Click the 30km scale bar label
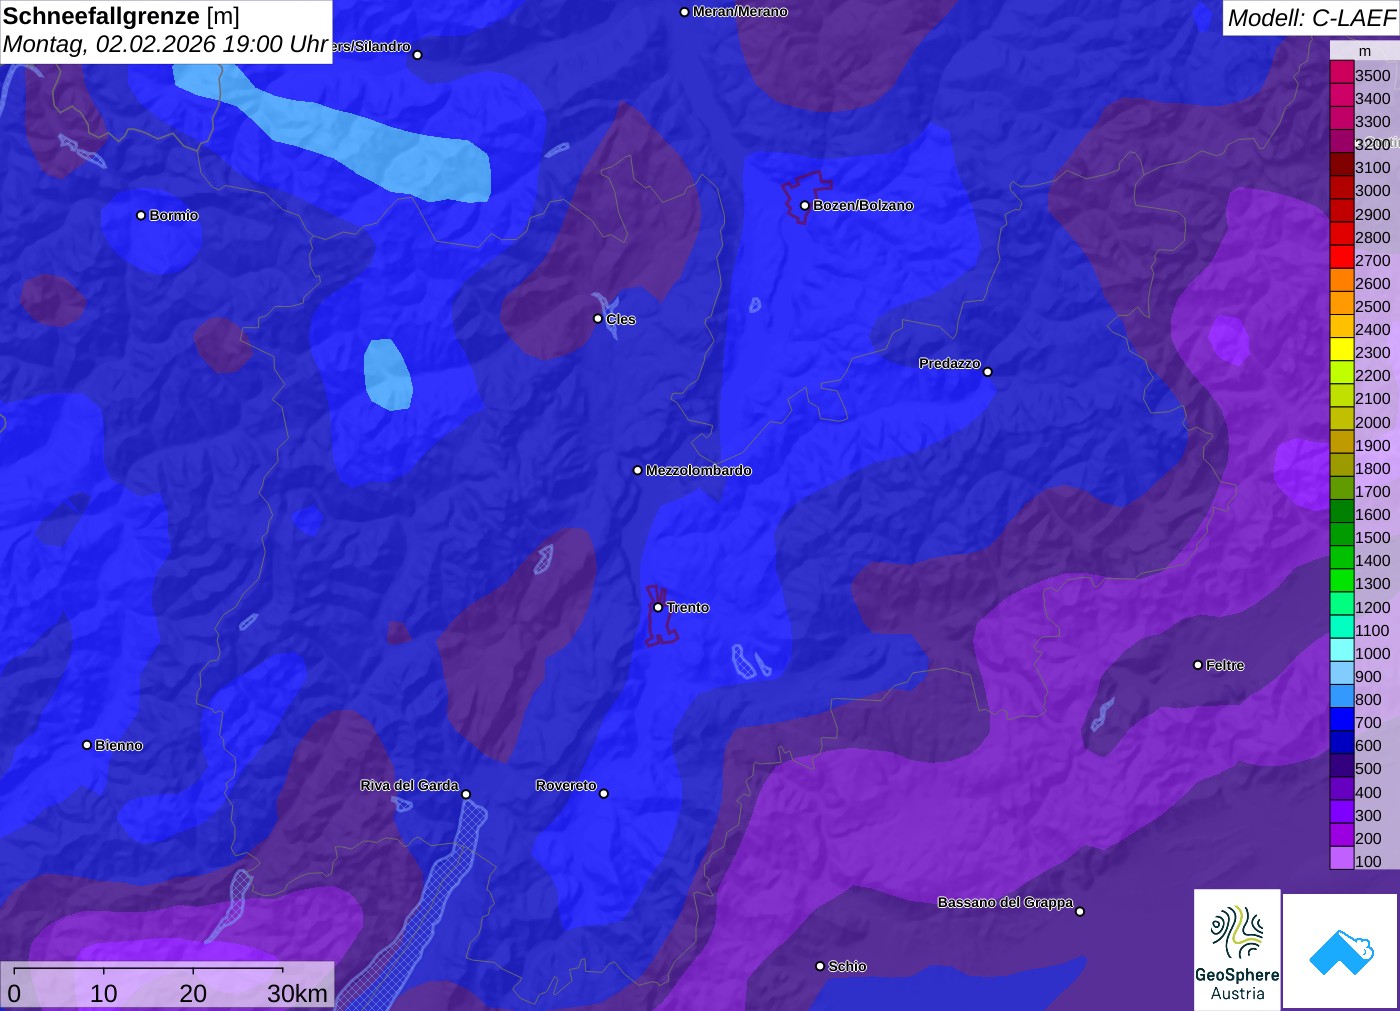The height and width of the screenshot is (1011, 1400). [297, 993]
